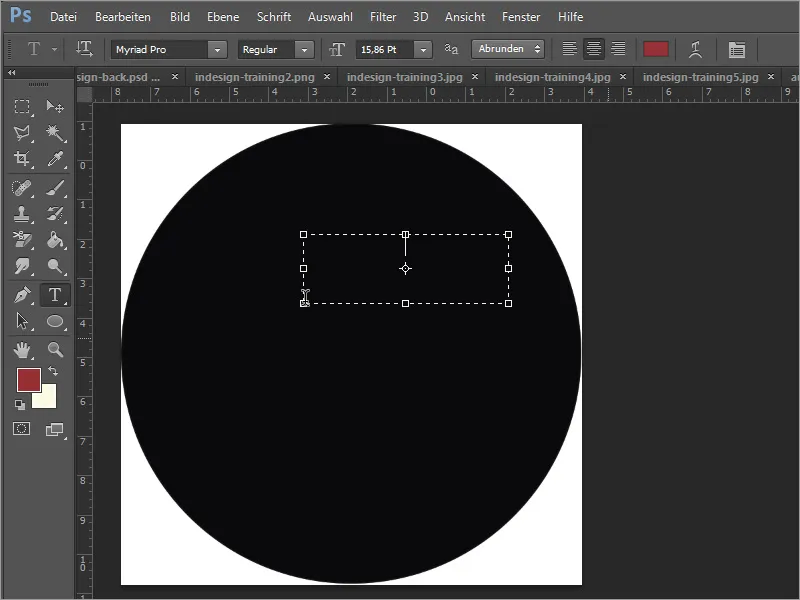Select the Clone Stamp tool

(21, 214)
